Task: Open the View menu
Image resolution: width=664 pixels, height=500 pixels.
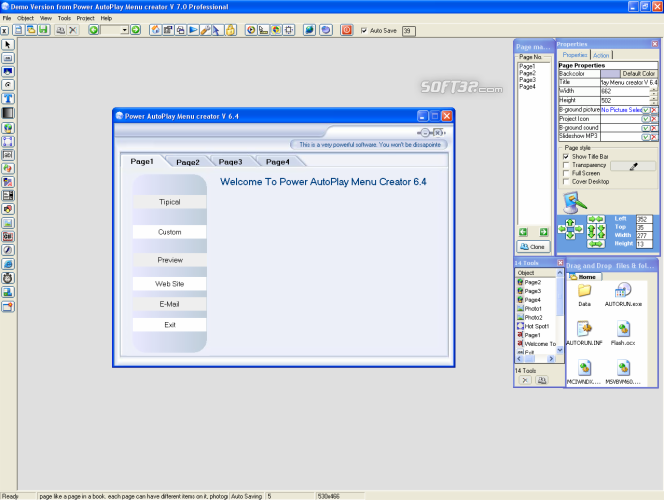Action: [x=46, y=18]
